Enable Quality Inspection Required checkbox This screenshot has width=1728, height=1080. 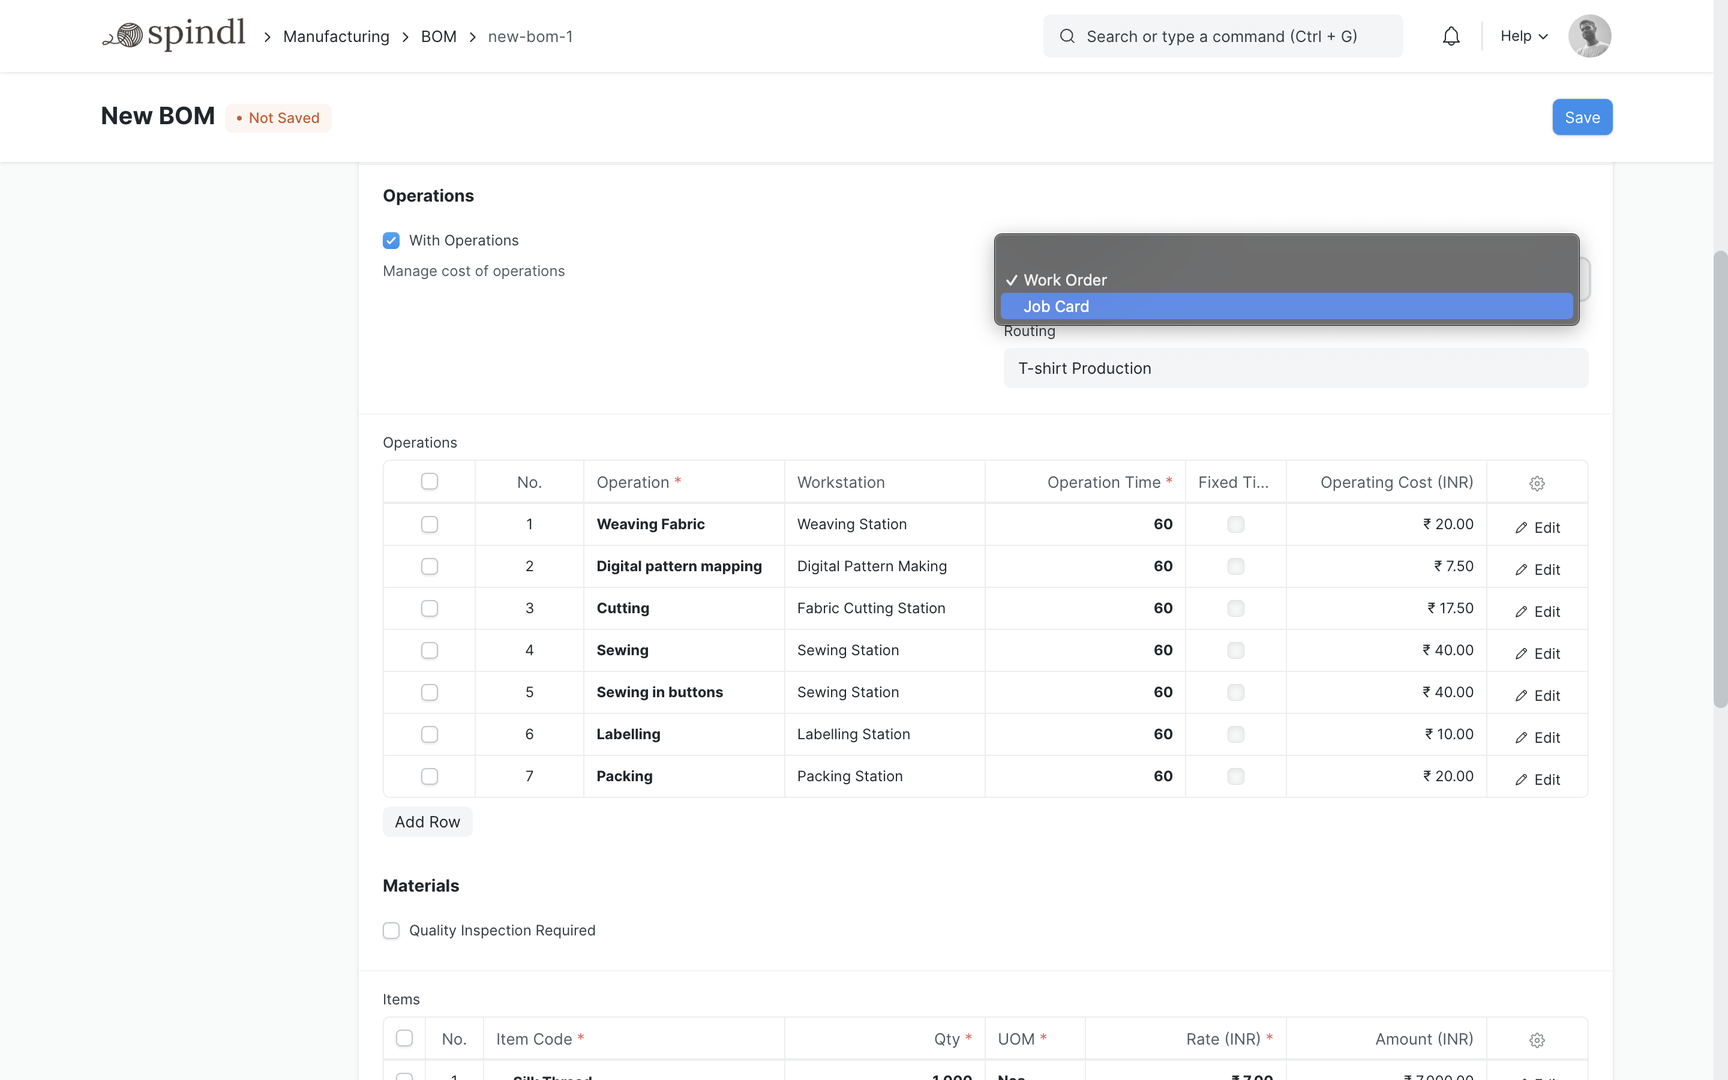[391, 930]
